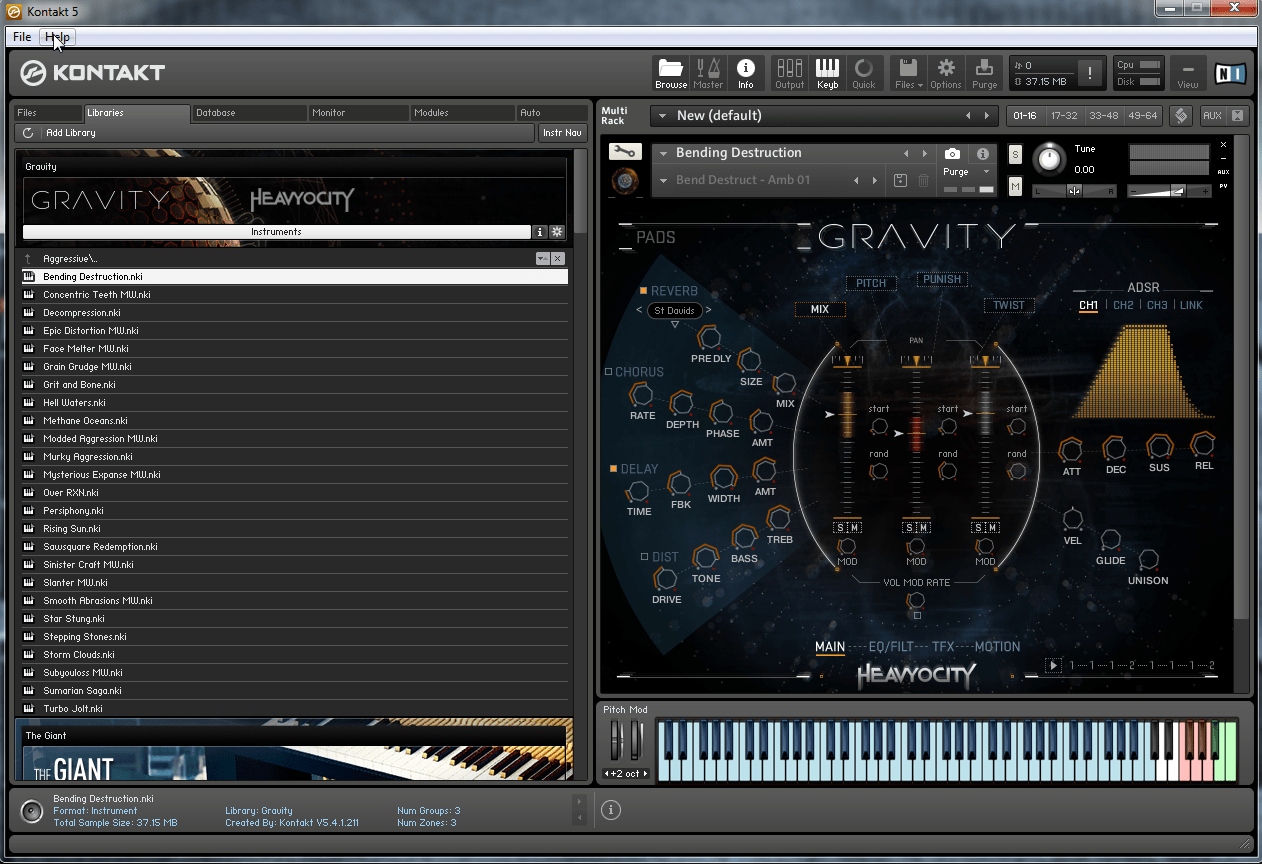Open the Browse panel icon
The image size is (1262, 864).
[671, 73]
